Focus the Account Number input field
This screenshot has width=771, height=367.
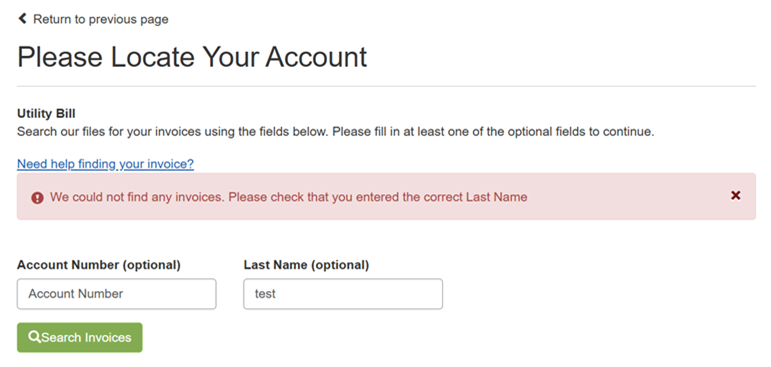coord(117,294)
